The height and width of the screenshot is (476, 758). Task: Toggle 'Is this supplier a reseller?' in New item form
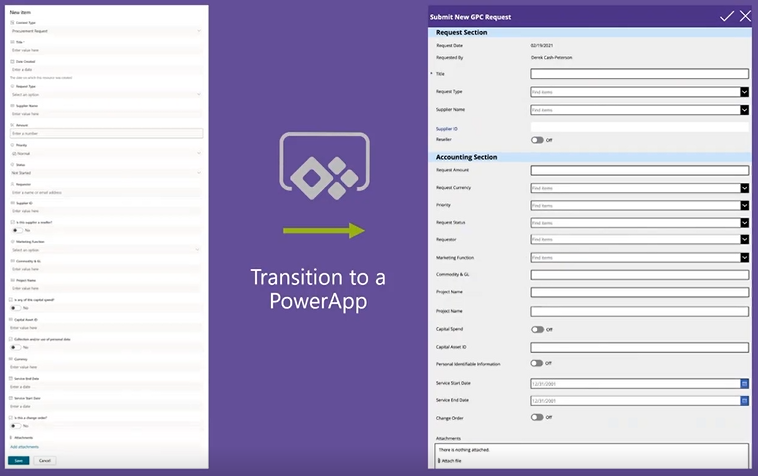pyautogui.click(x=17, y=230)
